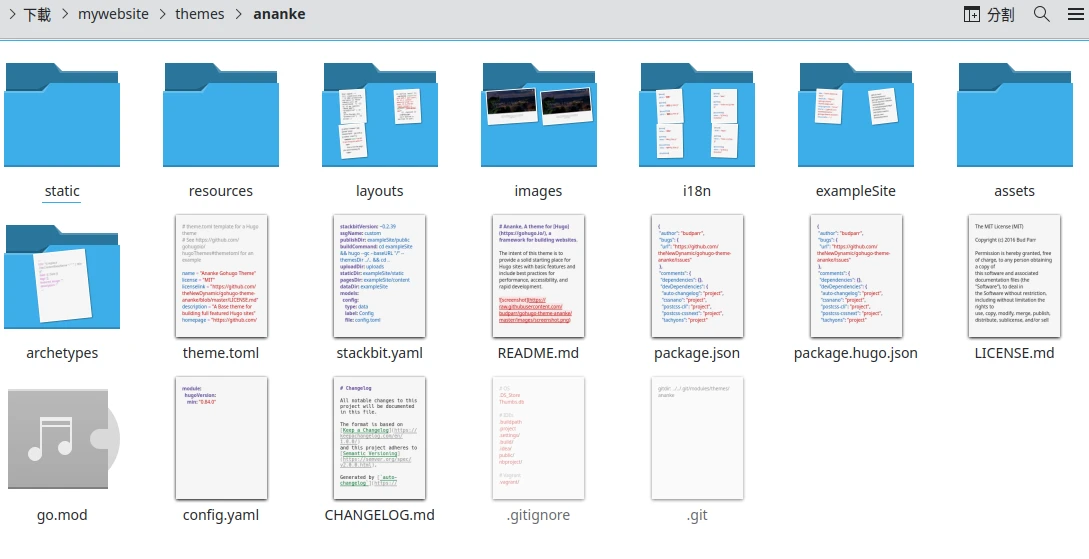Viewport: 1089px width, 559px height.
Task: Expand chevron before ananke breadcrumb
Action: (238, 15)
